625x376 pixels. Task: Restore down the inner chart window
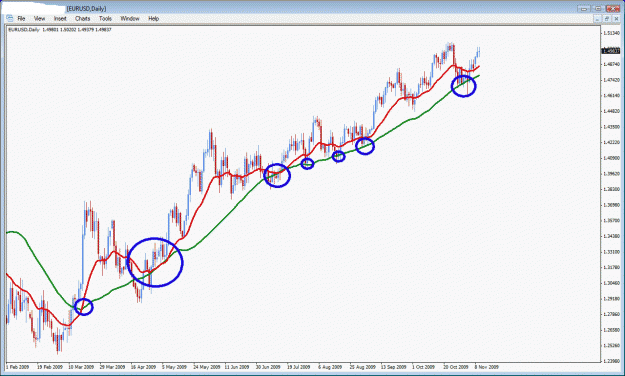point(607,19)
